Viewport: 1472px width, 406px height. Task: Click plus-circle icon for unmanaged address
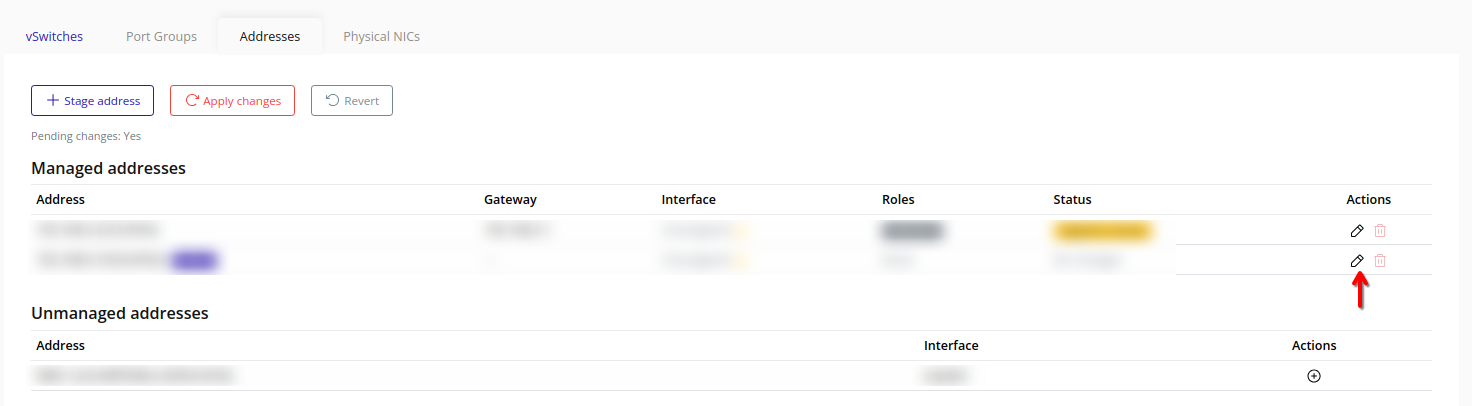click(1314, 376)
